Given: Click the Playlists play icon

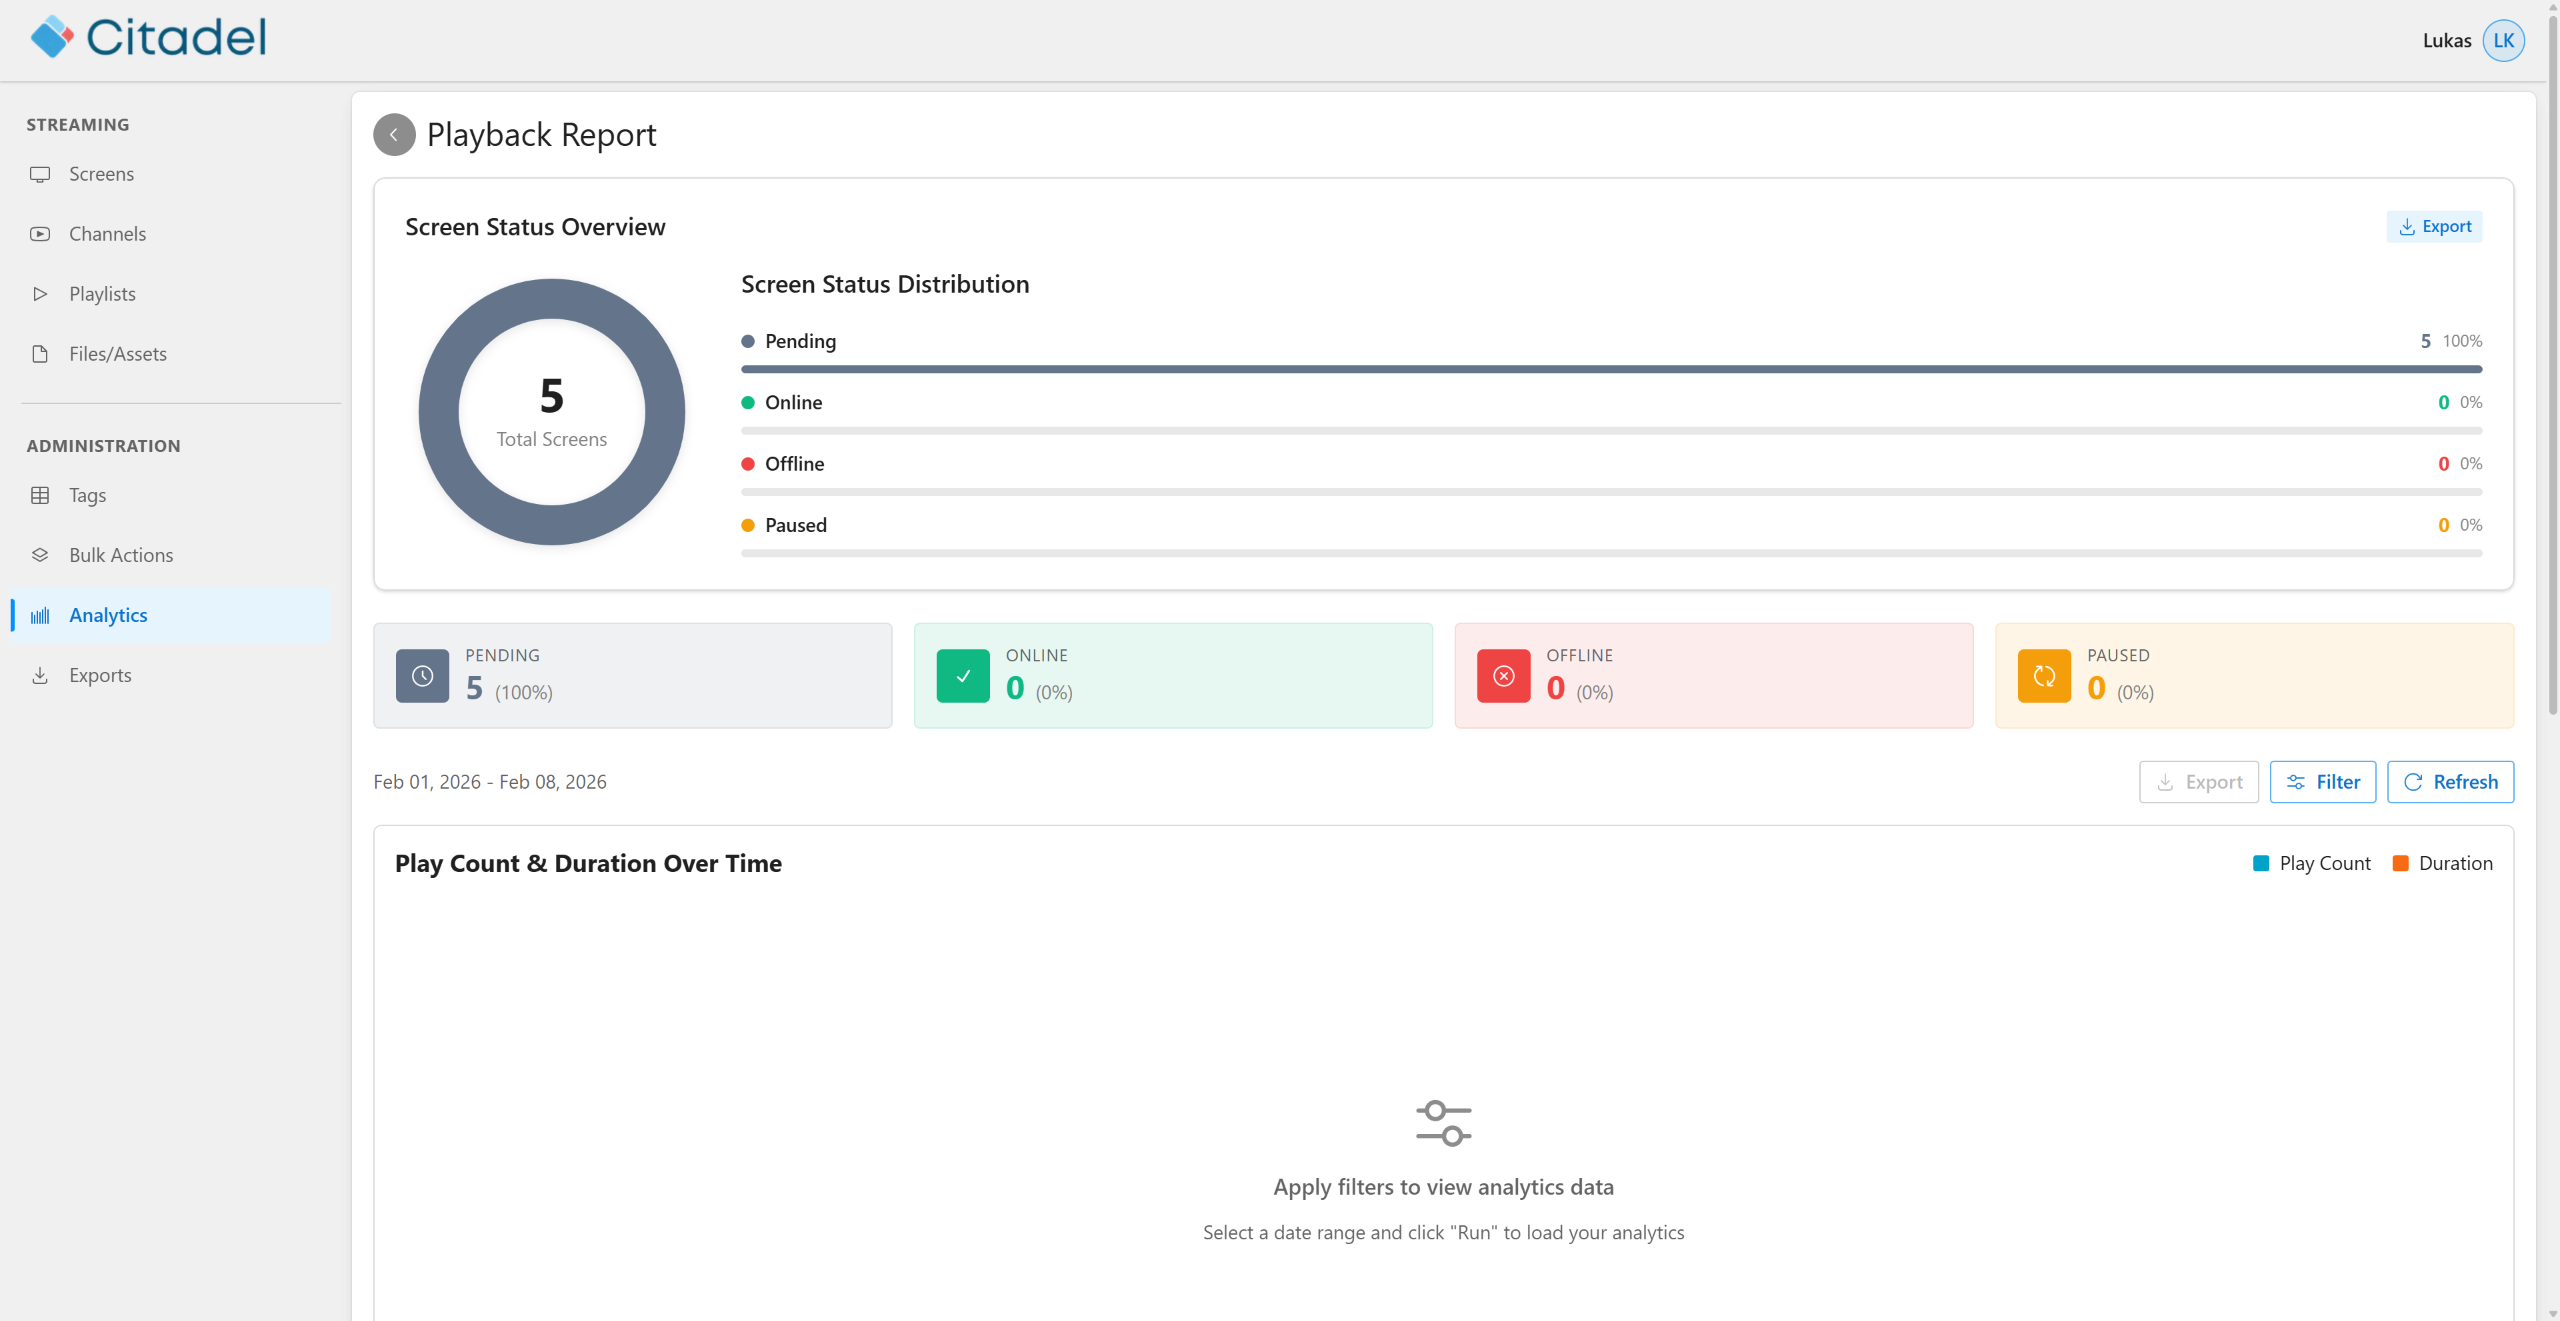Looking at the screenshot, I should pyautogui.click(x=40, y=294).
